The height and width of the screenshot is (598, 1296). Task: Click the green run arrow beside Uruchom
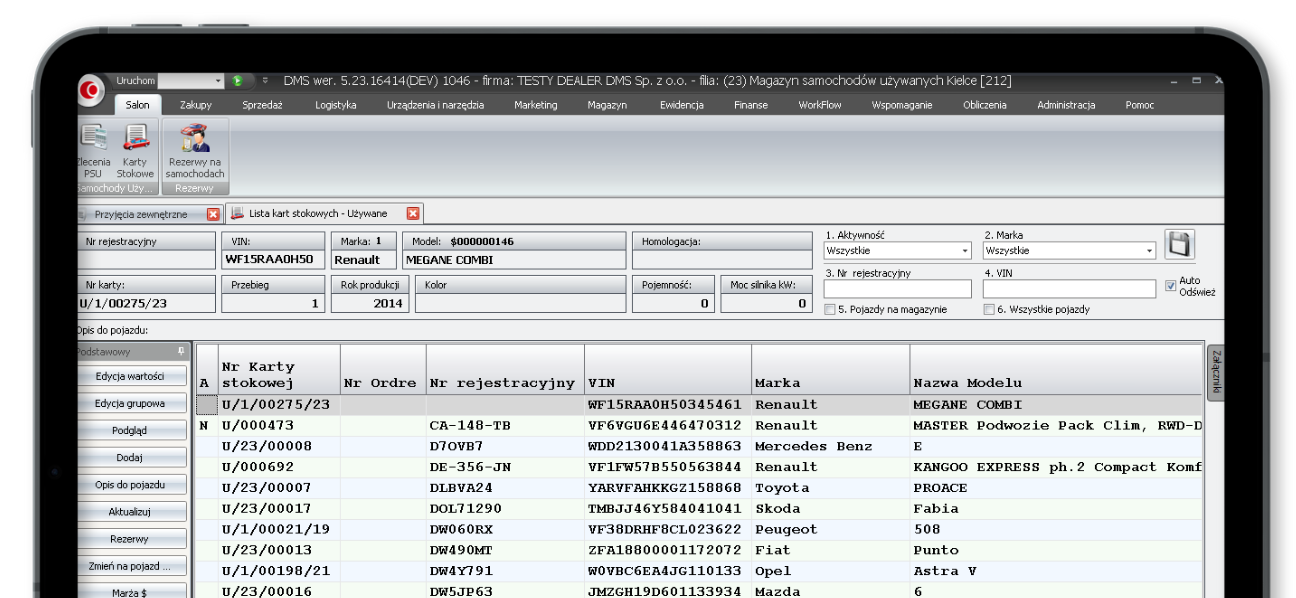pyautogui.click(x=237, y=80)
